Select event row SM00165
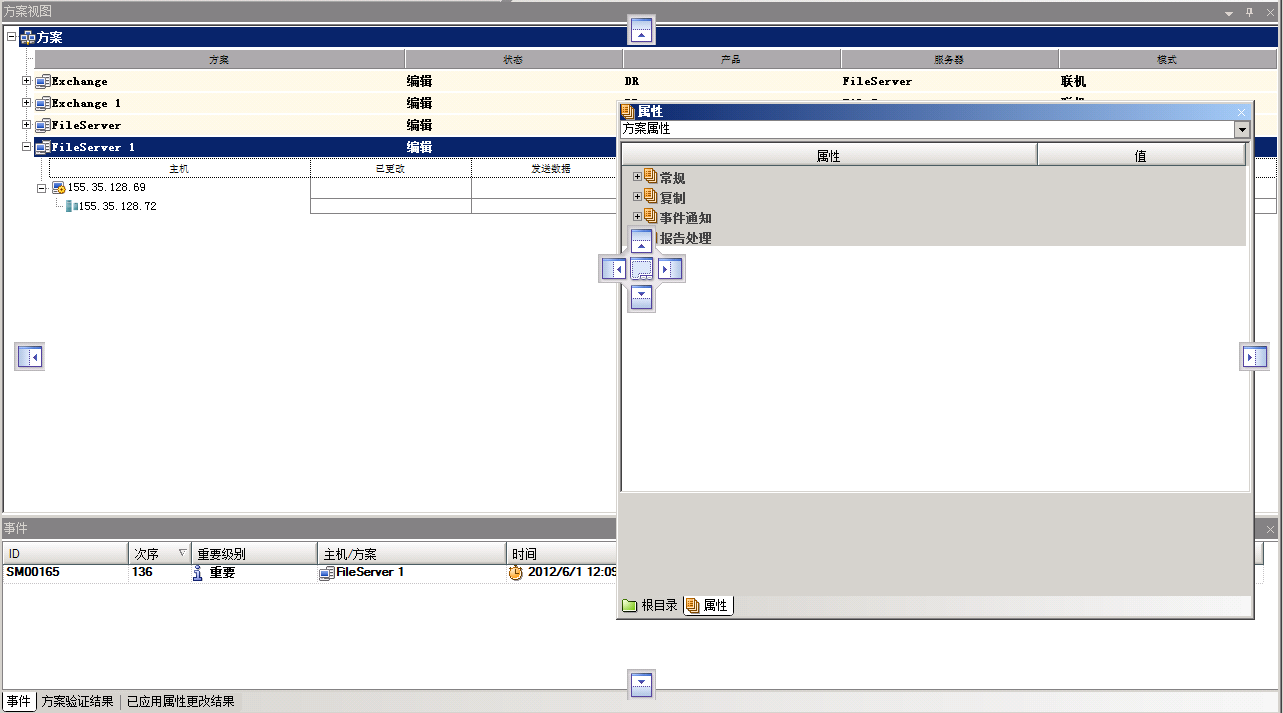This screenshot has width=1283, height=713. 33,573
